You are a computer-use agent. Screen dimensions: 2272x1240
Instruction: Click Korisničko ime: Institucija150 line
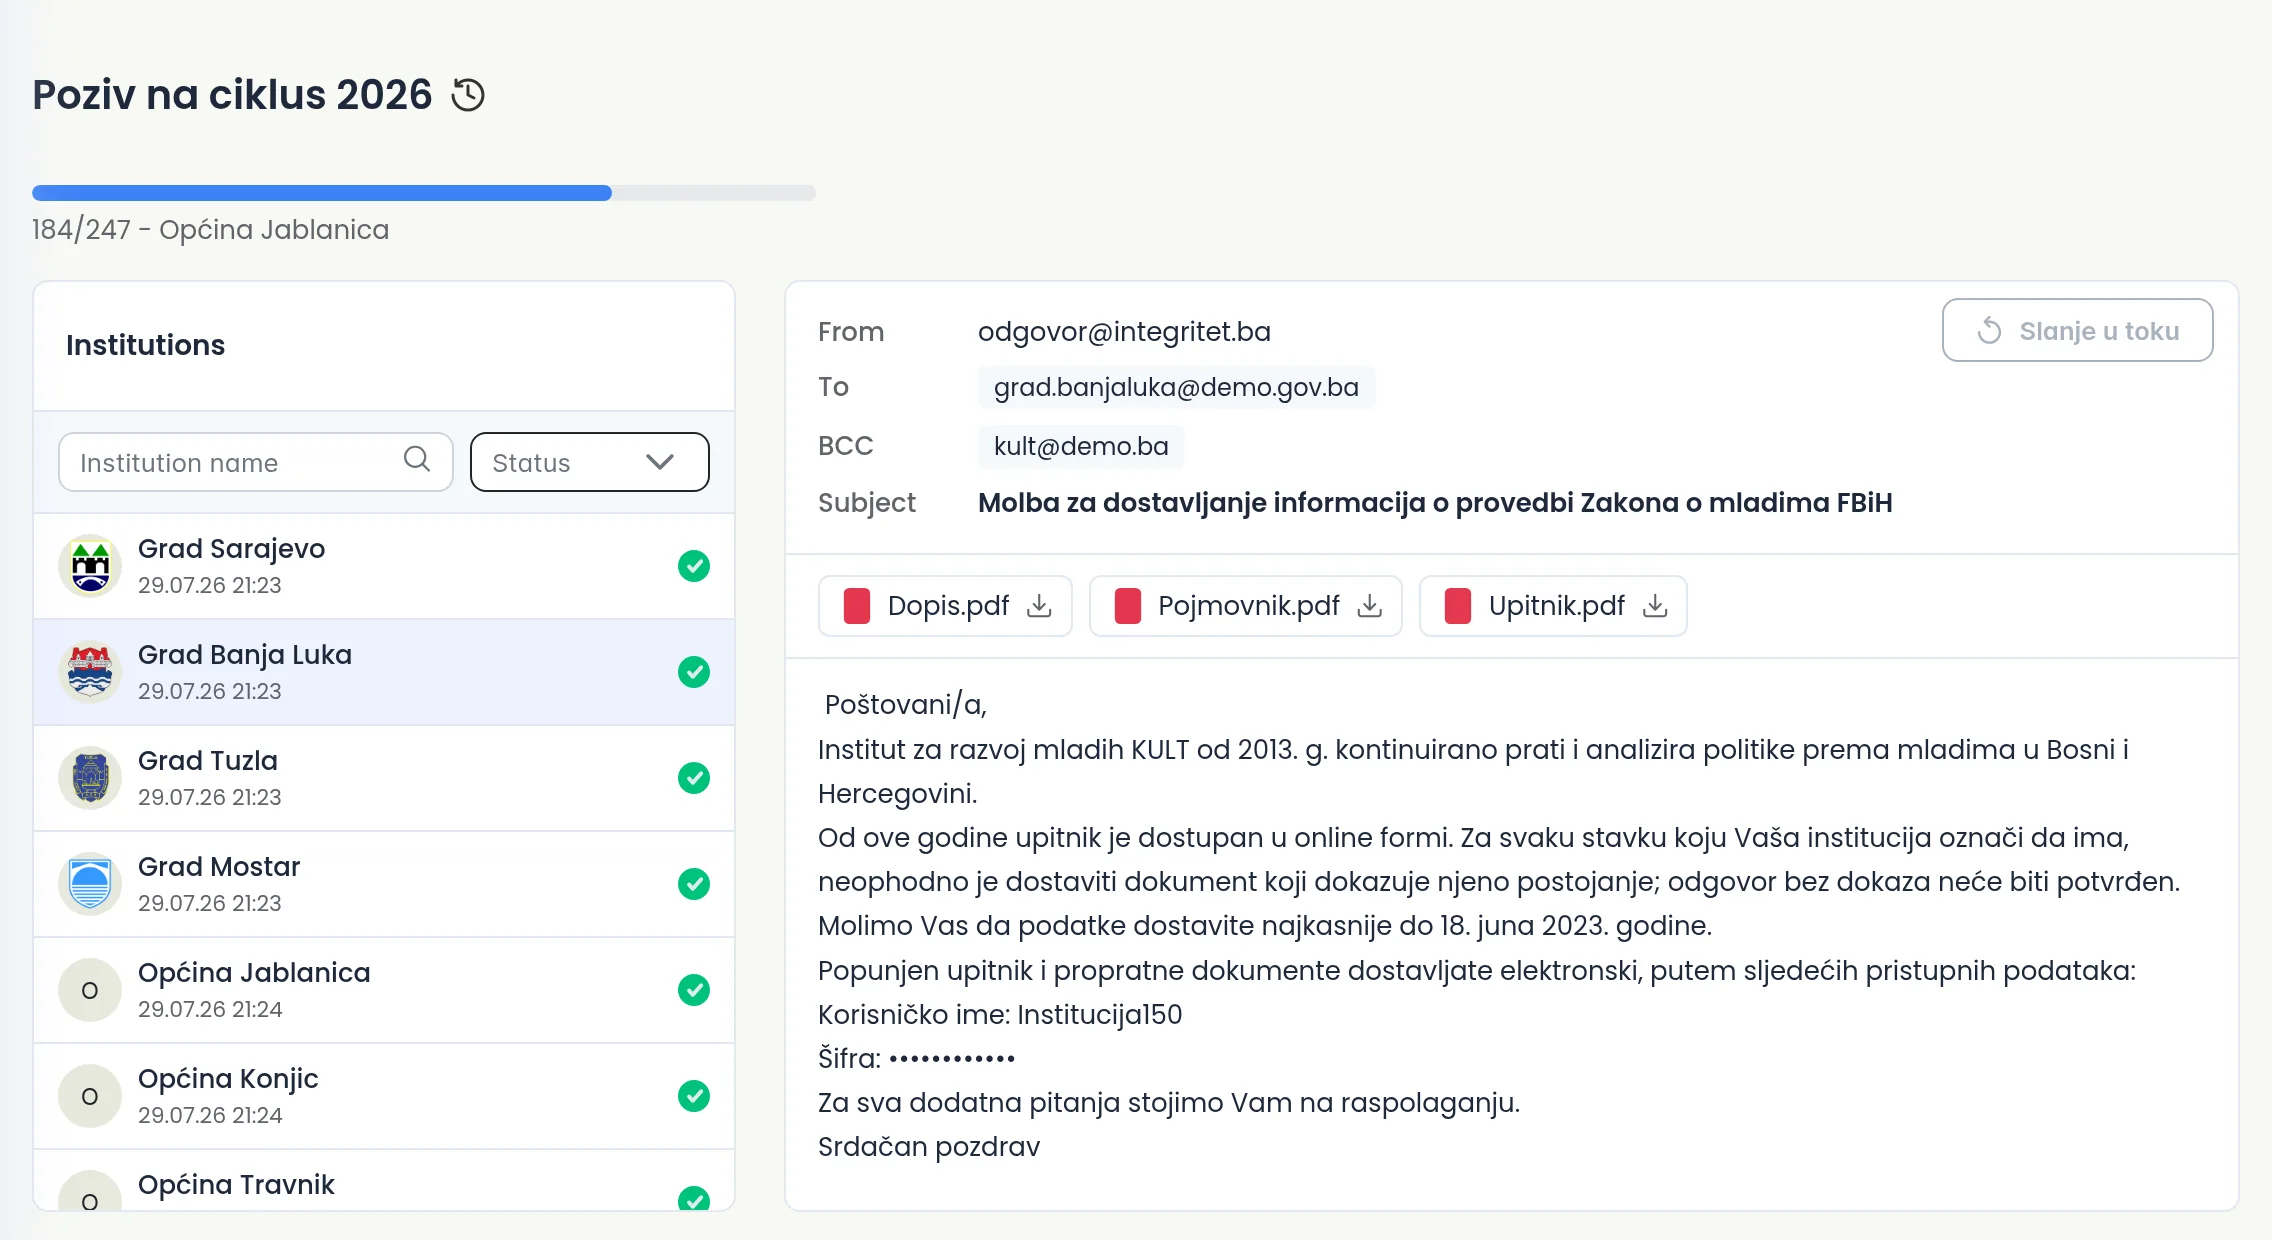click(1000, 1014)
